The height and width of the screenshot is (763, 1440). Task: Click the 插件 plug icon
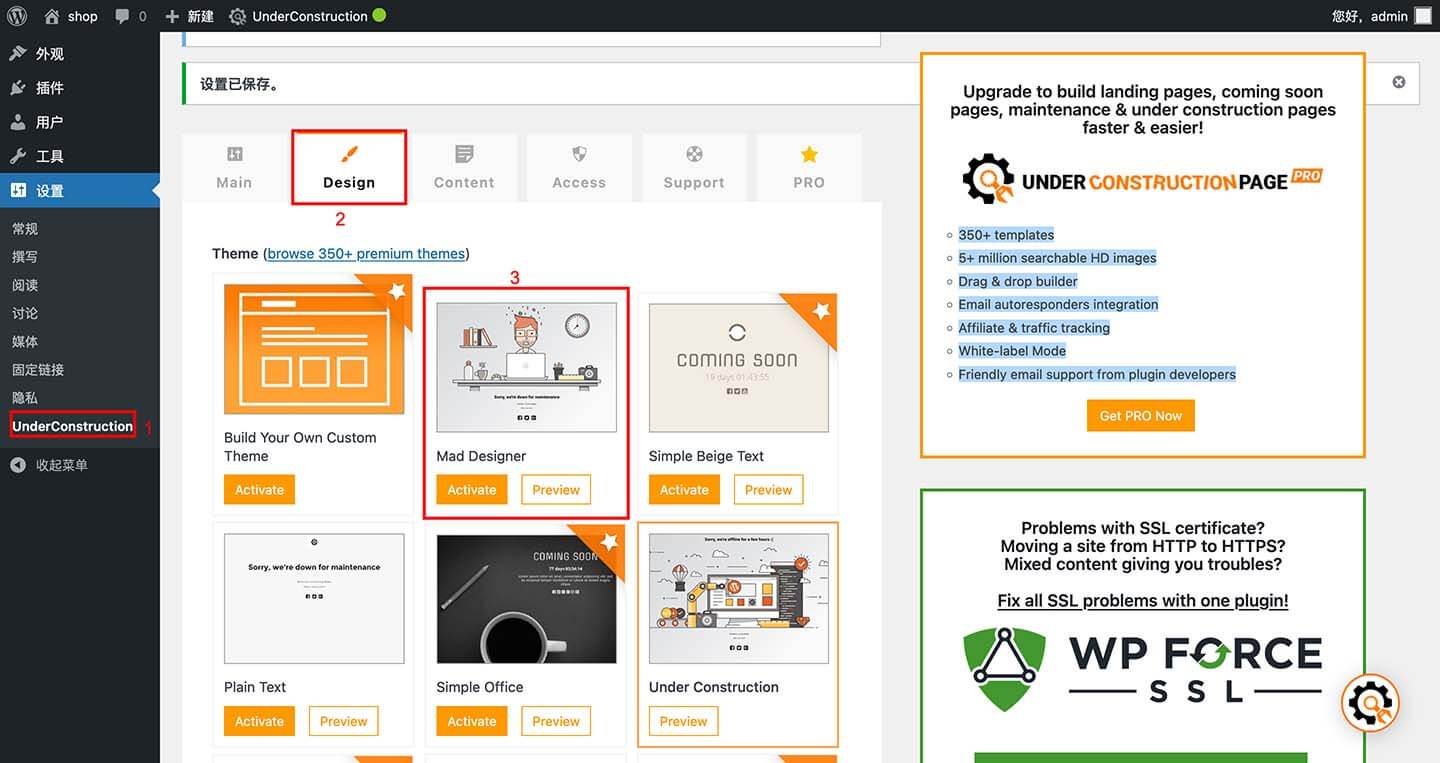click(x=18, y=88)
